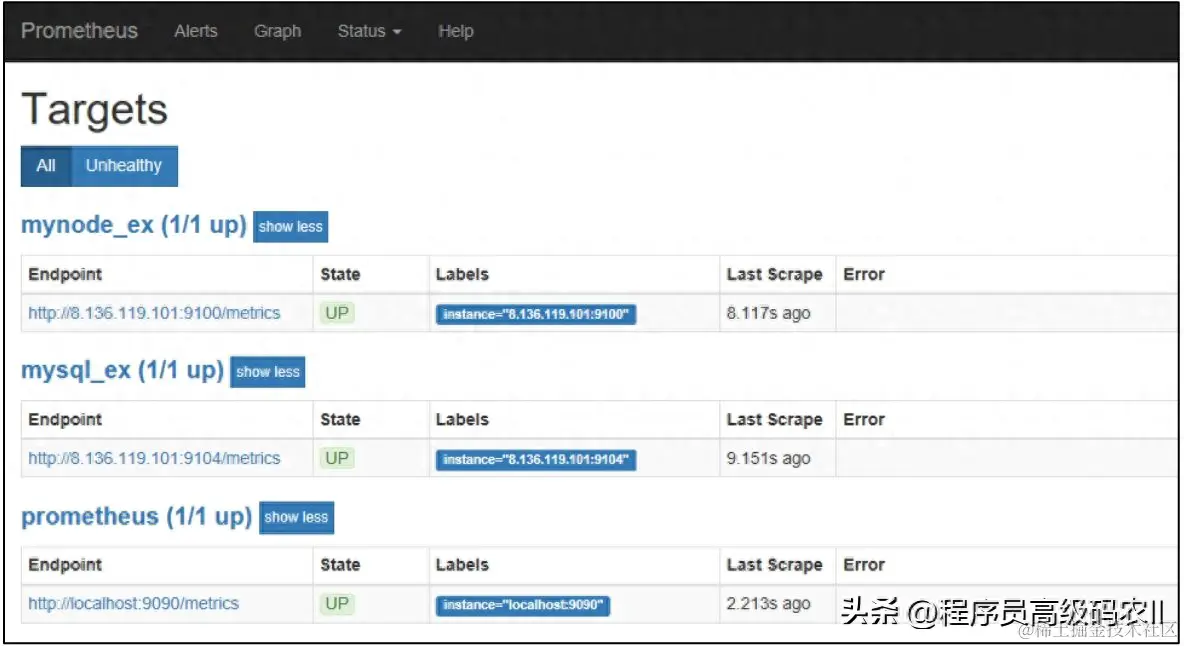
Task: Open the Graph page
Action: tap(277, 31)
